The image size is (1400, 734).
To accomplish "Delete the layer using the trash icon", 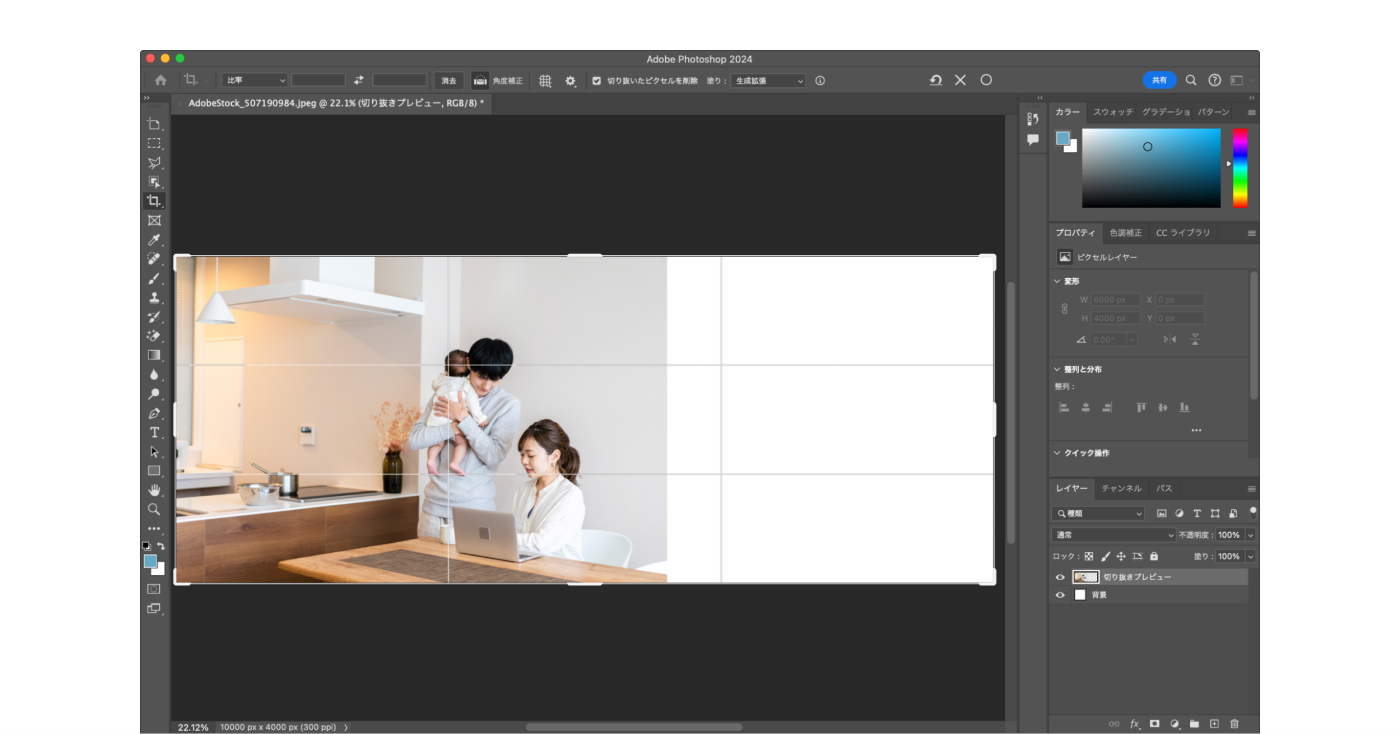I will tap(1234, 723).
